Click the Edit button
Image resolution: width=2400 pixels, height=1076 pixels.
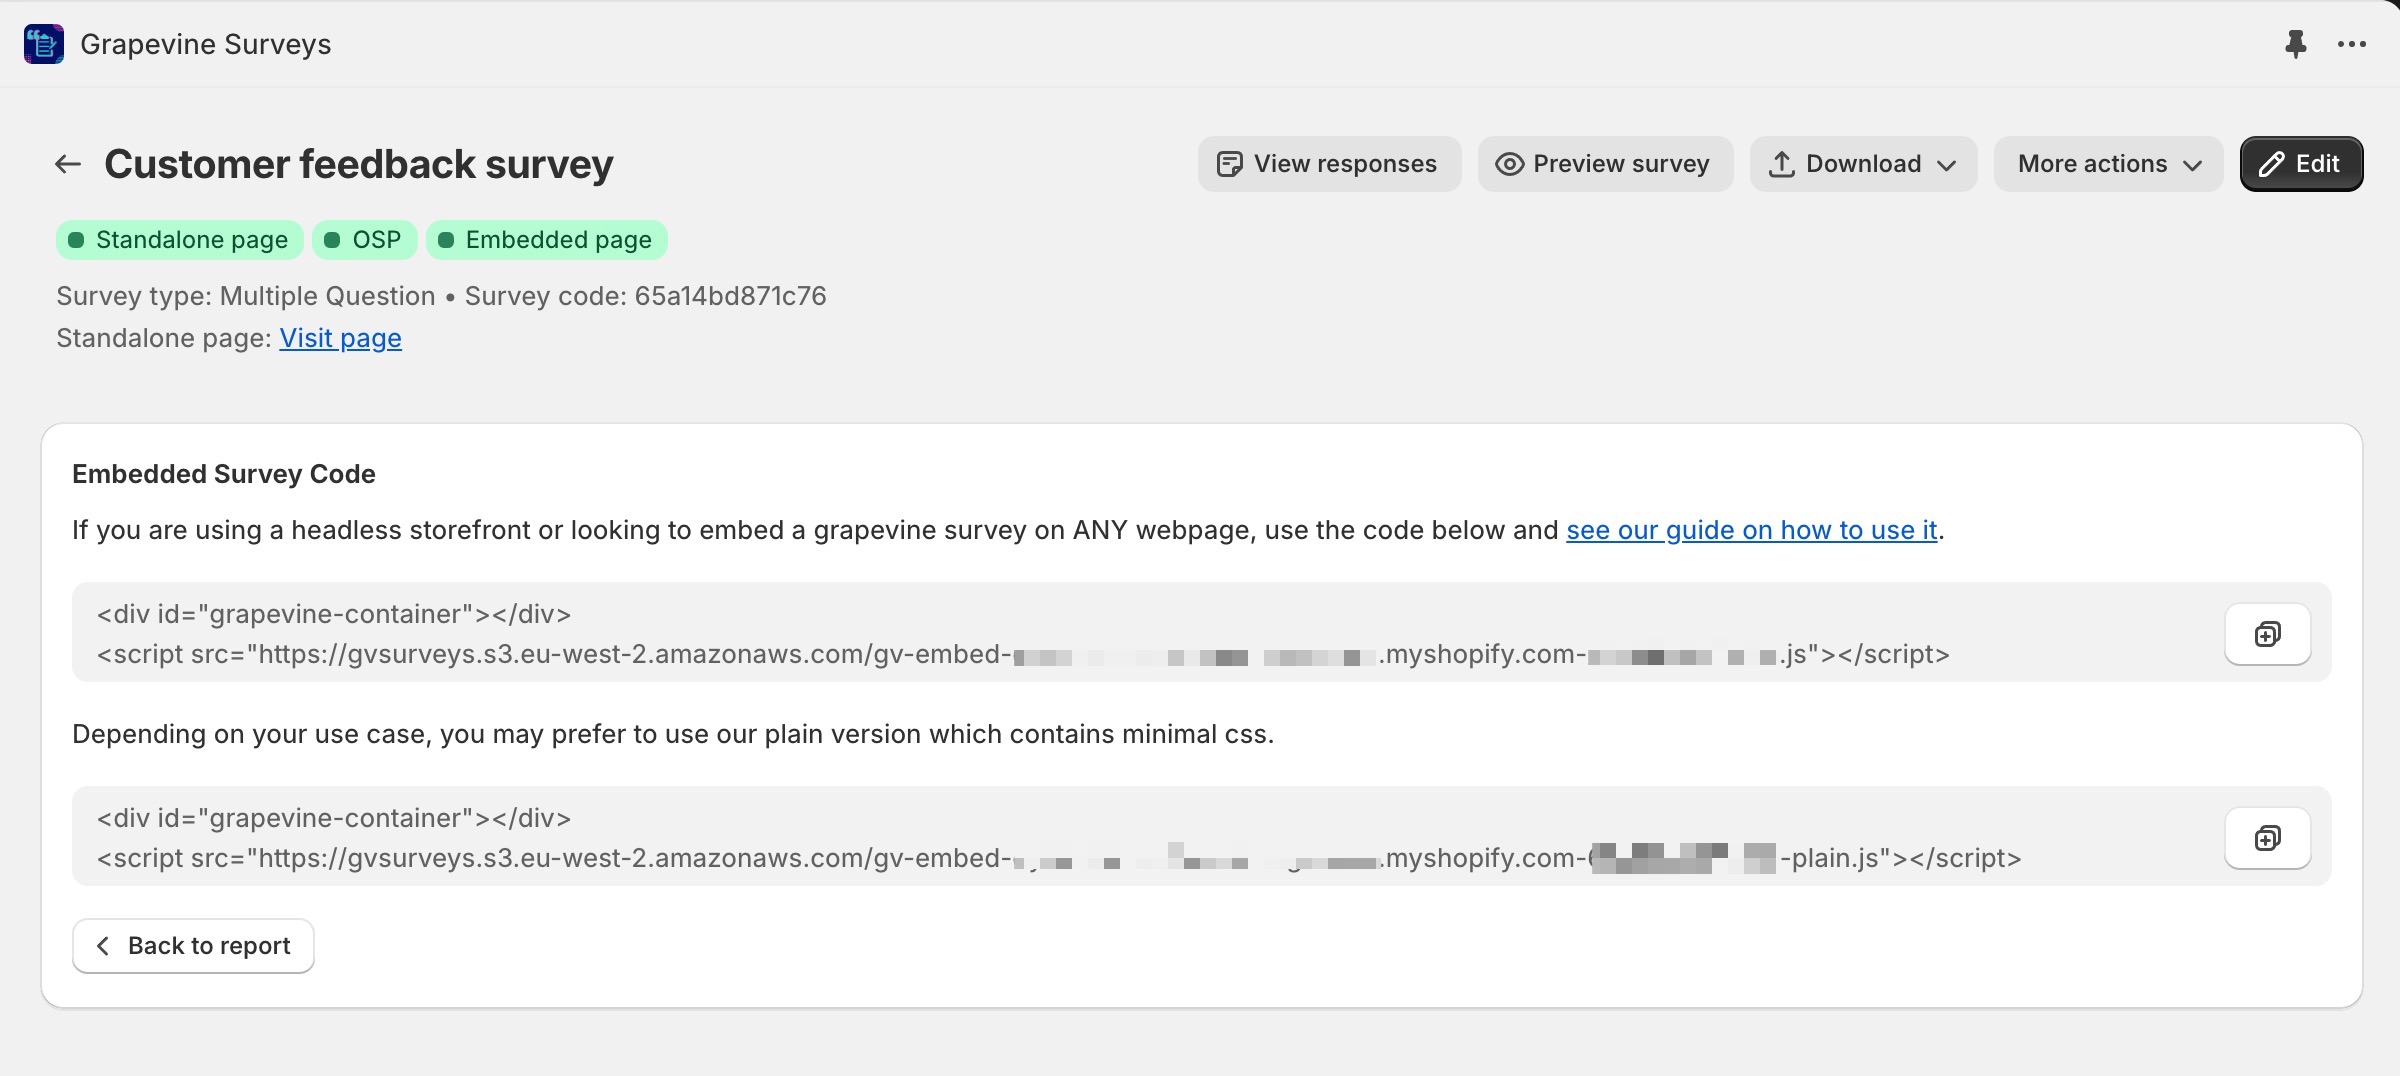(x=2301, y=164)
